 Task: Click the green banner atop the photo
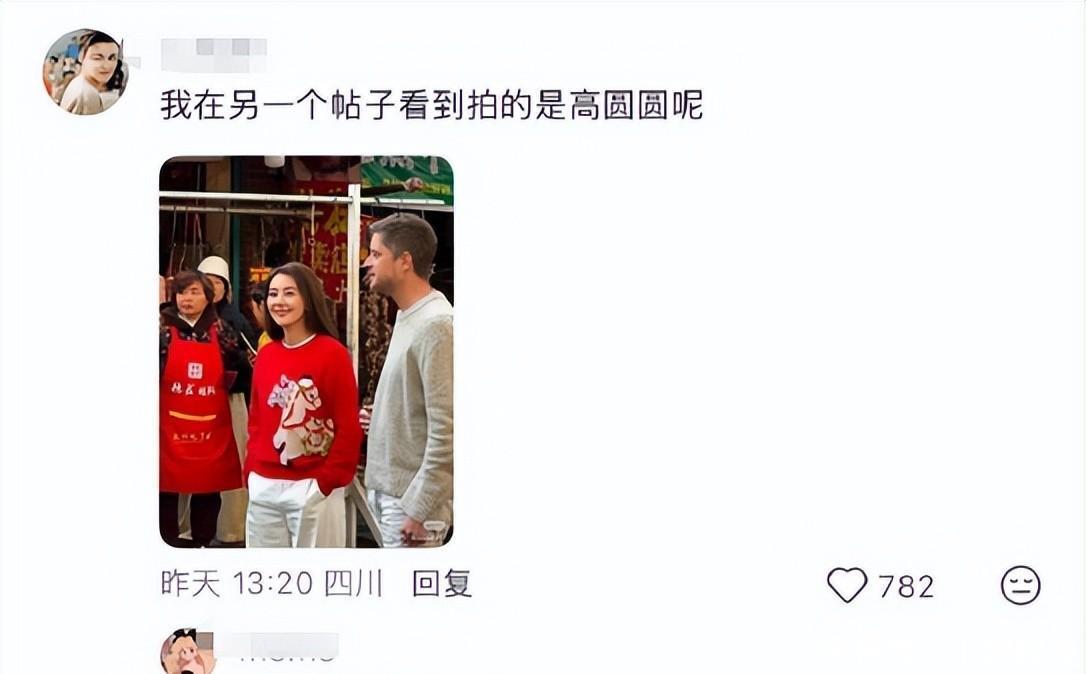coord(407,175)
